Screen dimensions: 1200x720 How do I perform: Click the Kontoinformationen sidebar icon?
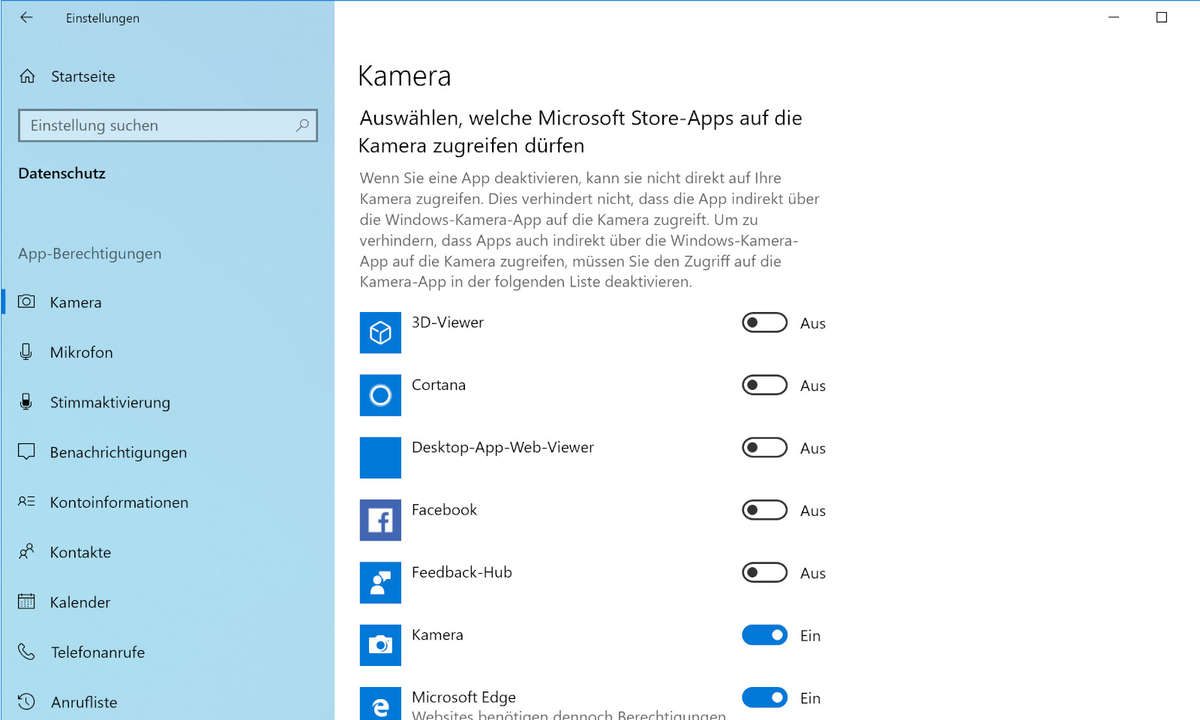tap(27, 502)
